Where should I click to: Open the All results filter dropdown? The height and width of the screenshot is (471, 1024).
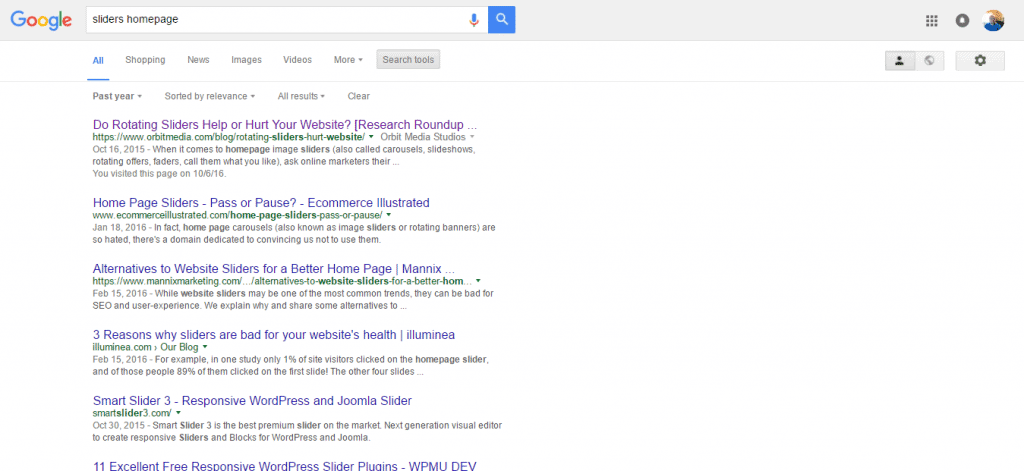[x=301, y=96]
